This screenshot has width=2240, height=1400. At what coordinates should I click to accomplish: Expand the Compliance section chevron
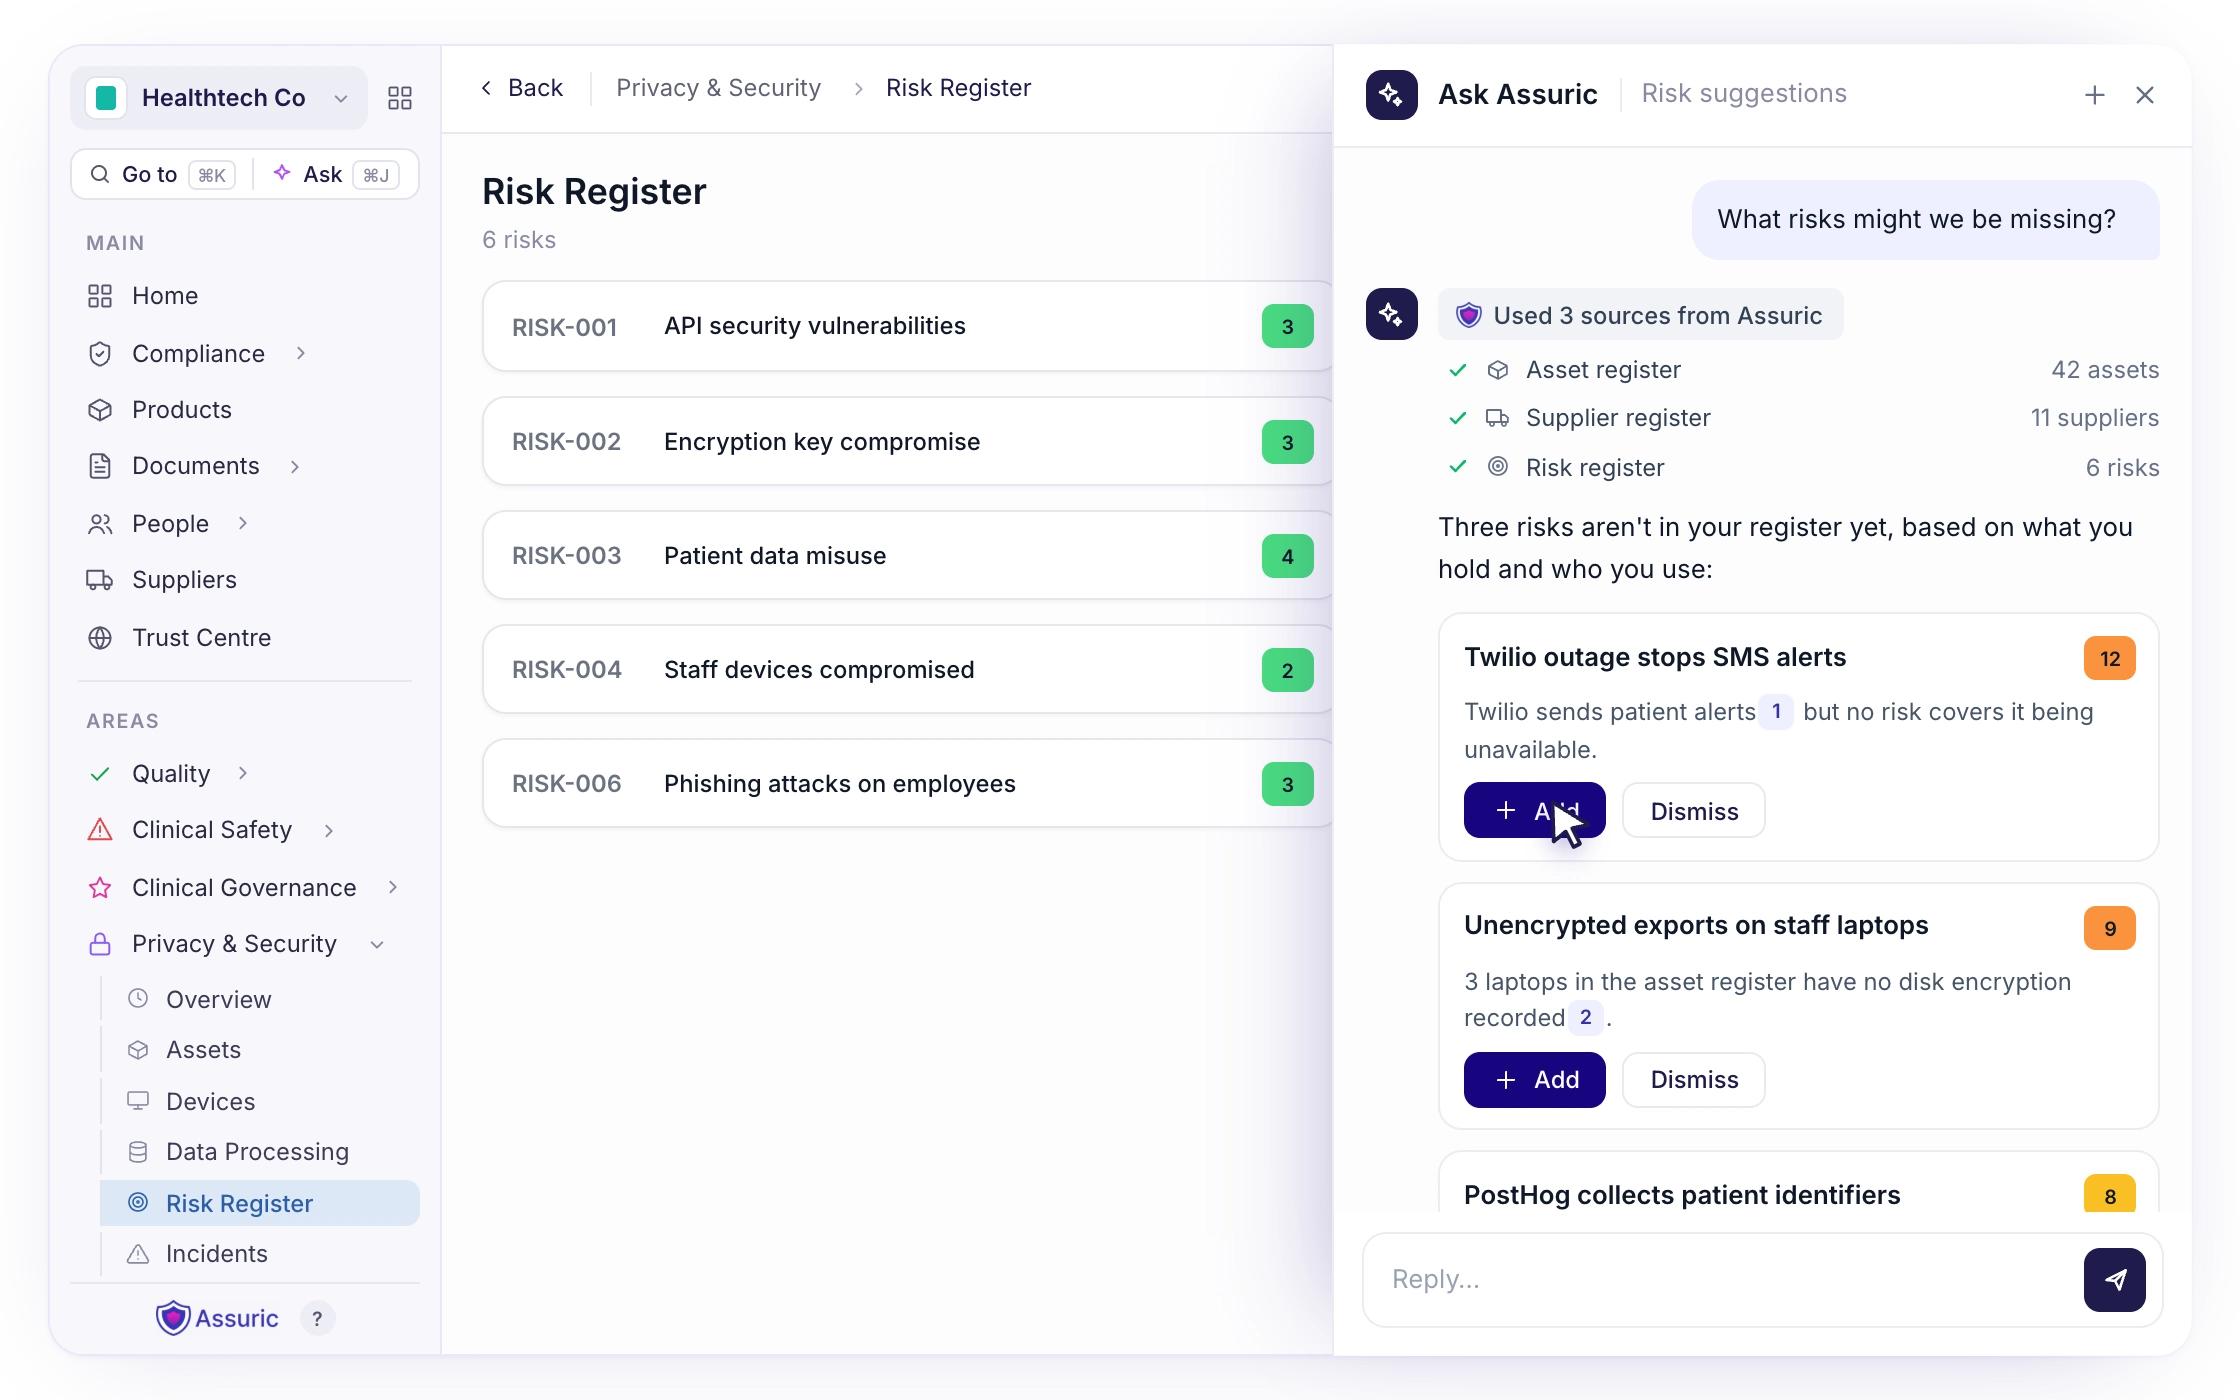click(301, 353)
